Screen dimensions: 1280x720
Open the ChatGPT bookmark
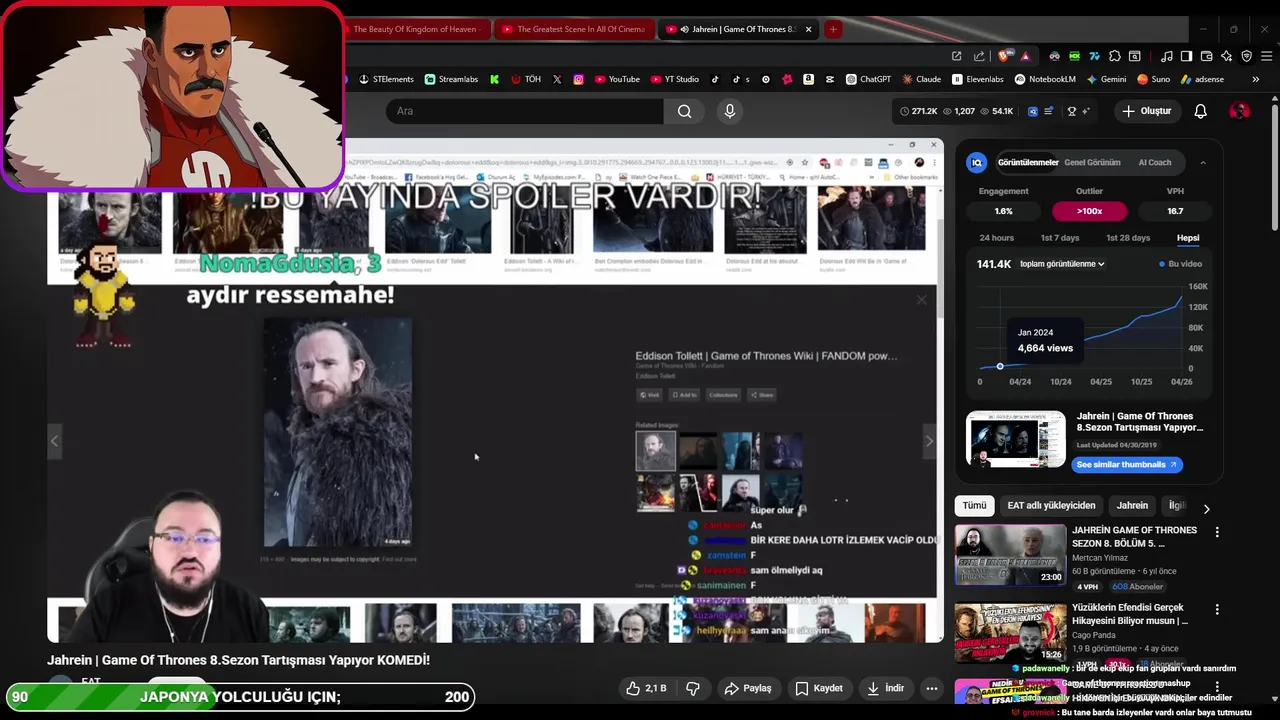pyautogui.click(x=868, y=79)
